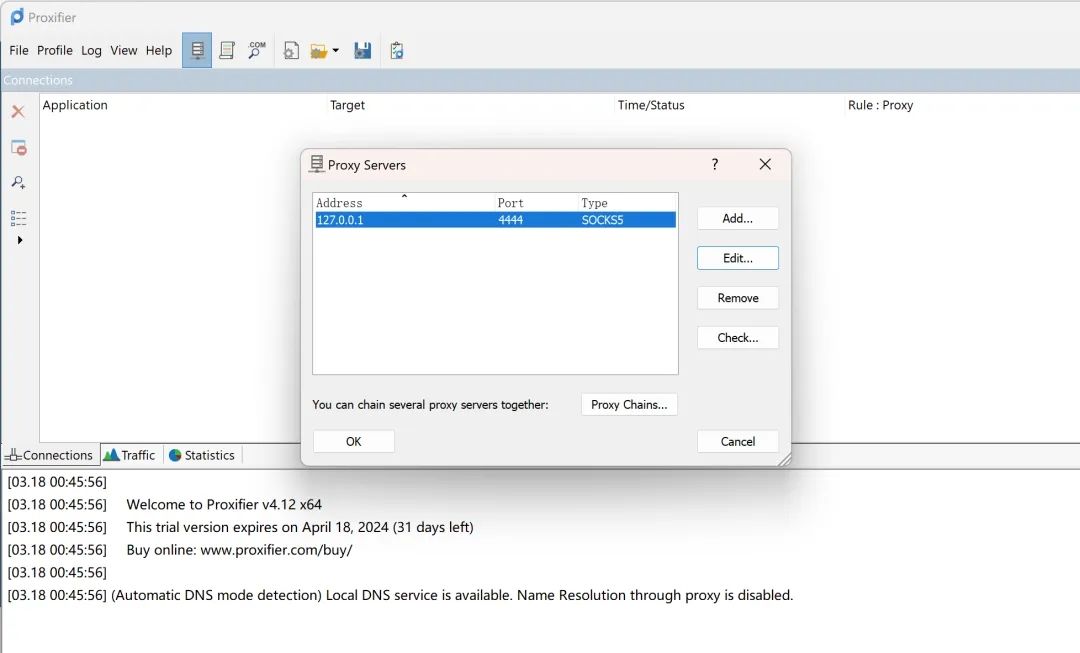Screen dimensions: 1080x653
Task: Click the Welcome to Proxifier v4.12 log line
Action: (224, 504)
